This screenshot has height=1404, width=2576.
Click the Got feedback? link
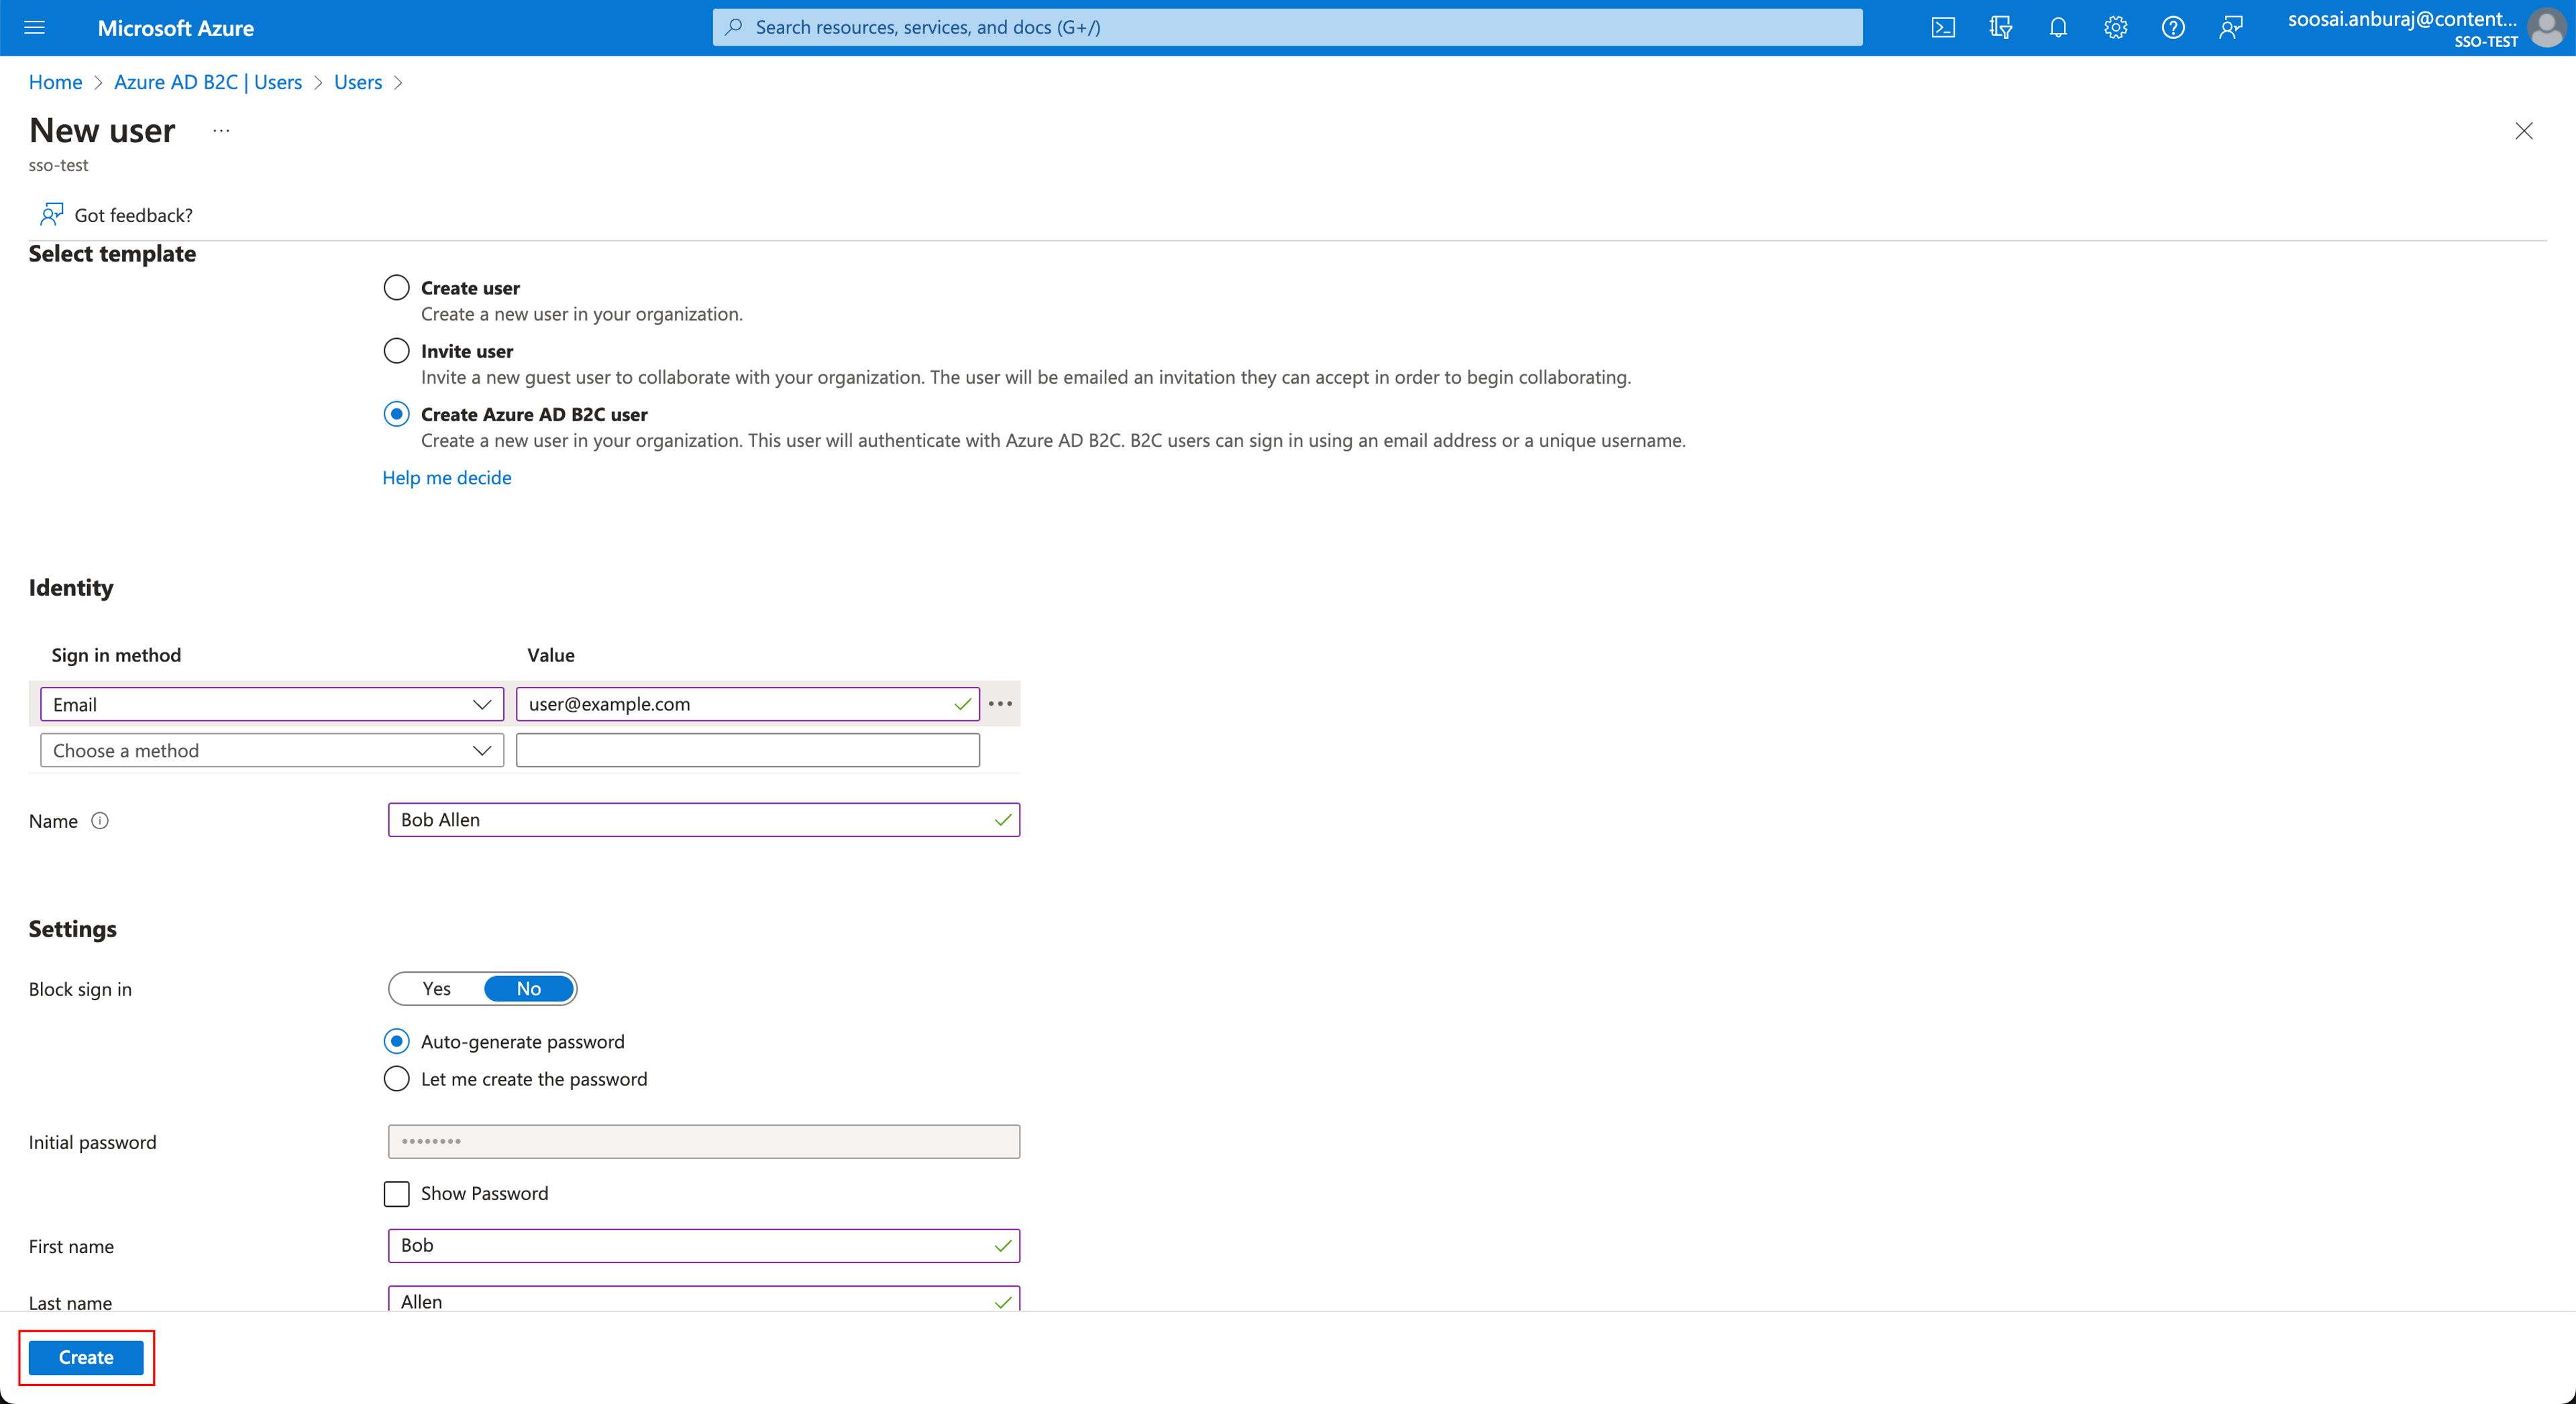tap(134, 215)
